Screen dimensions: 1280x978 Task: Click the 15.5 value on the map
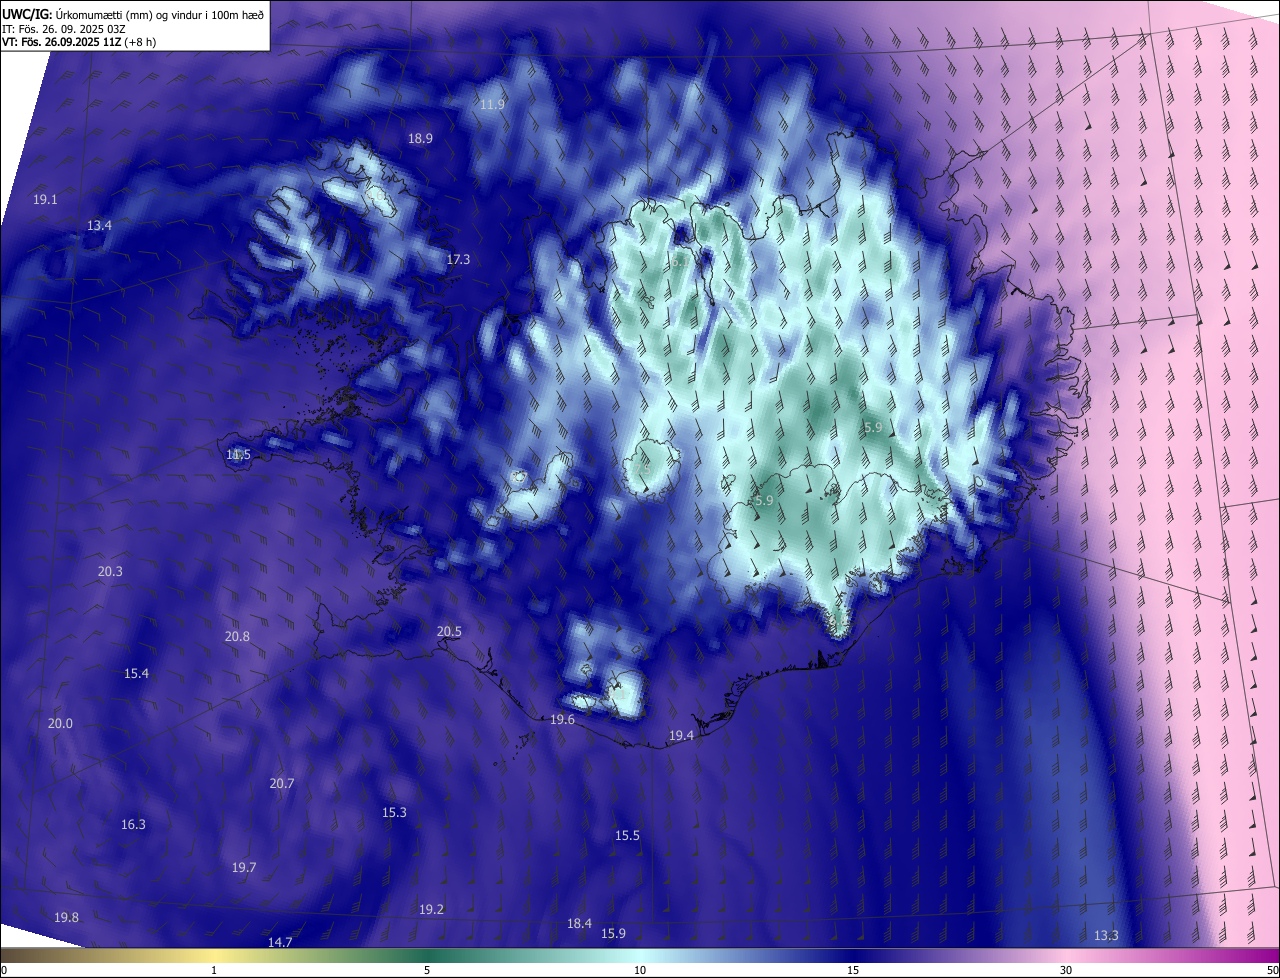pyautogui.click(x=627, y=836)
